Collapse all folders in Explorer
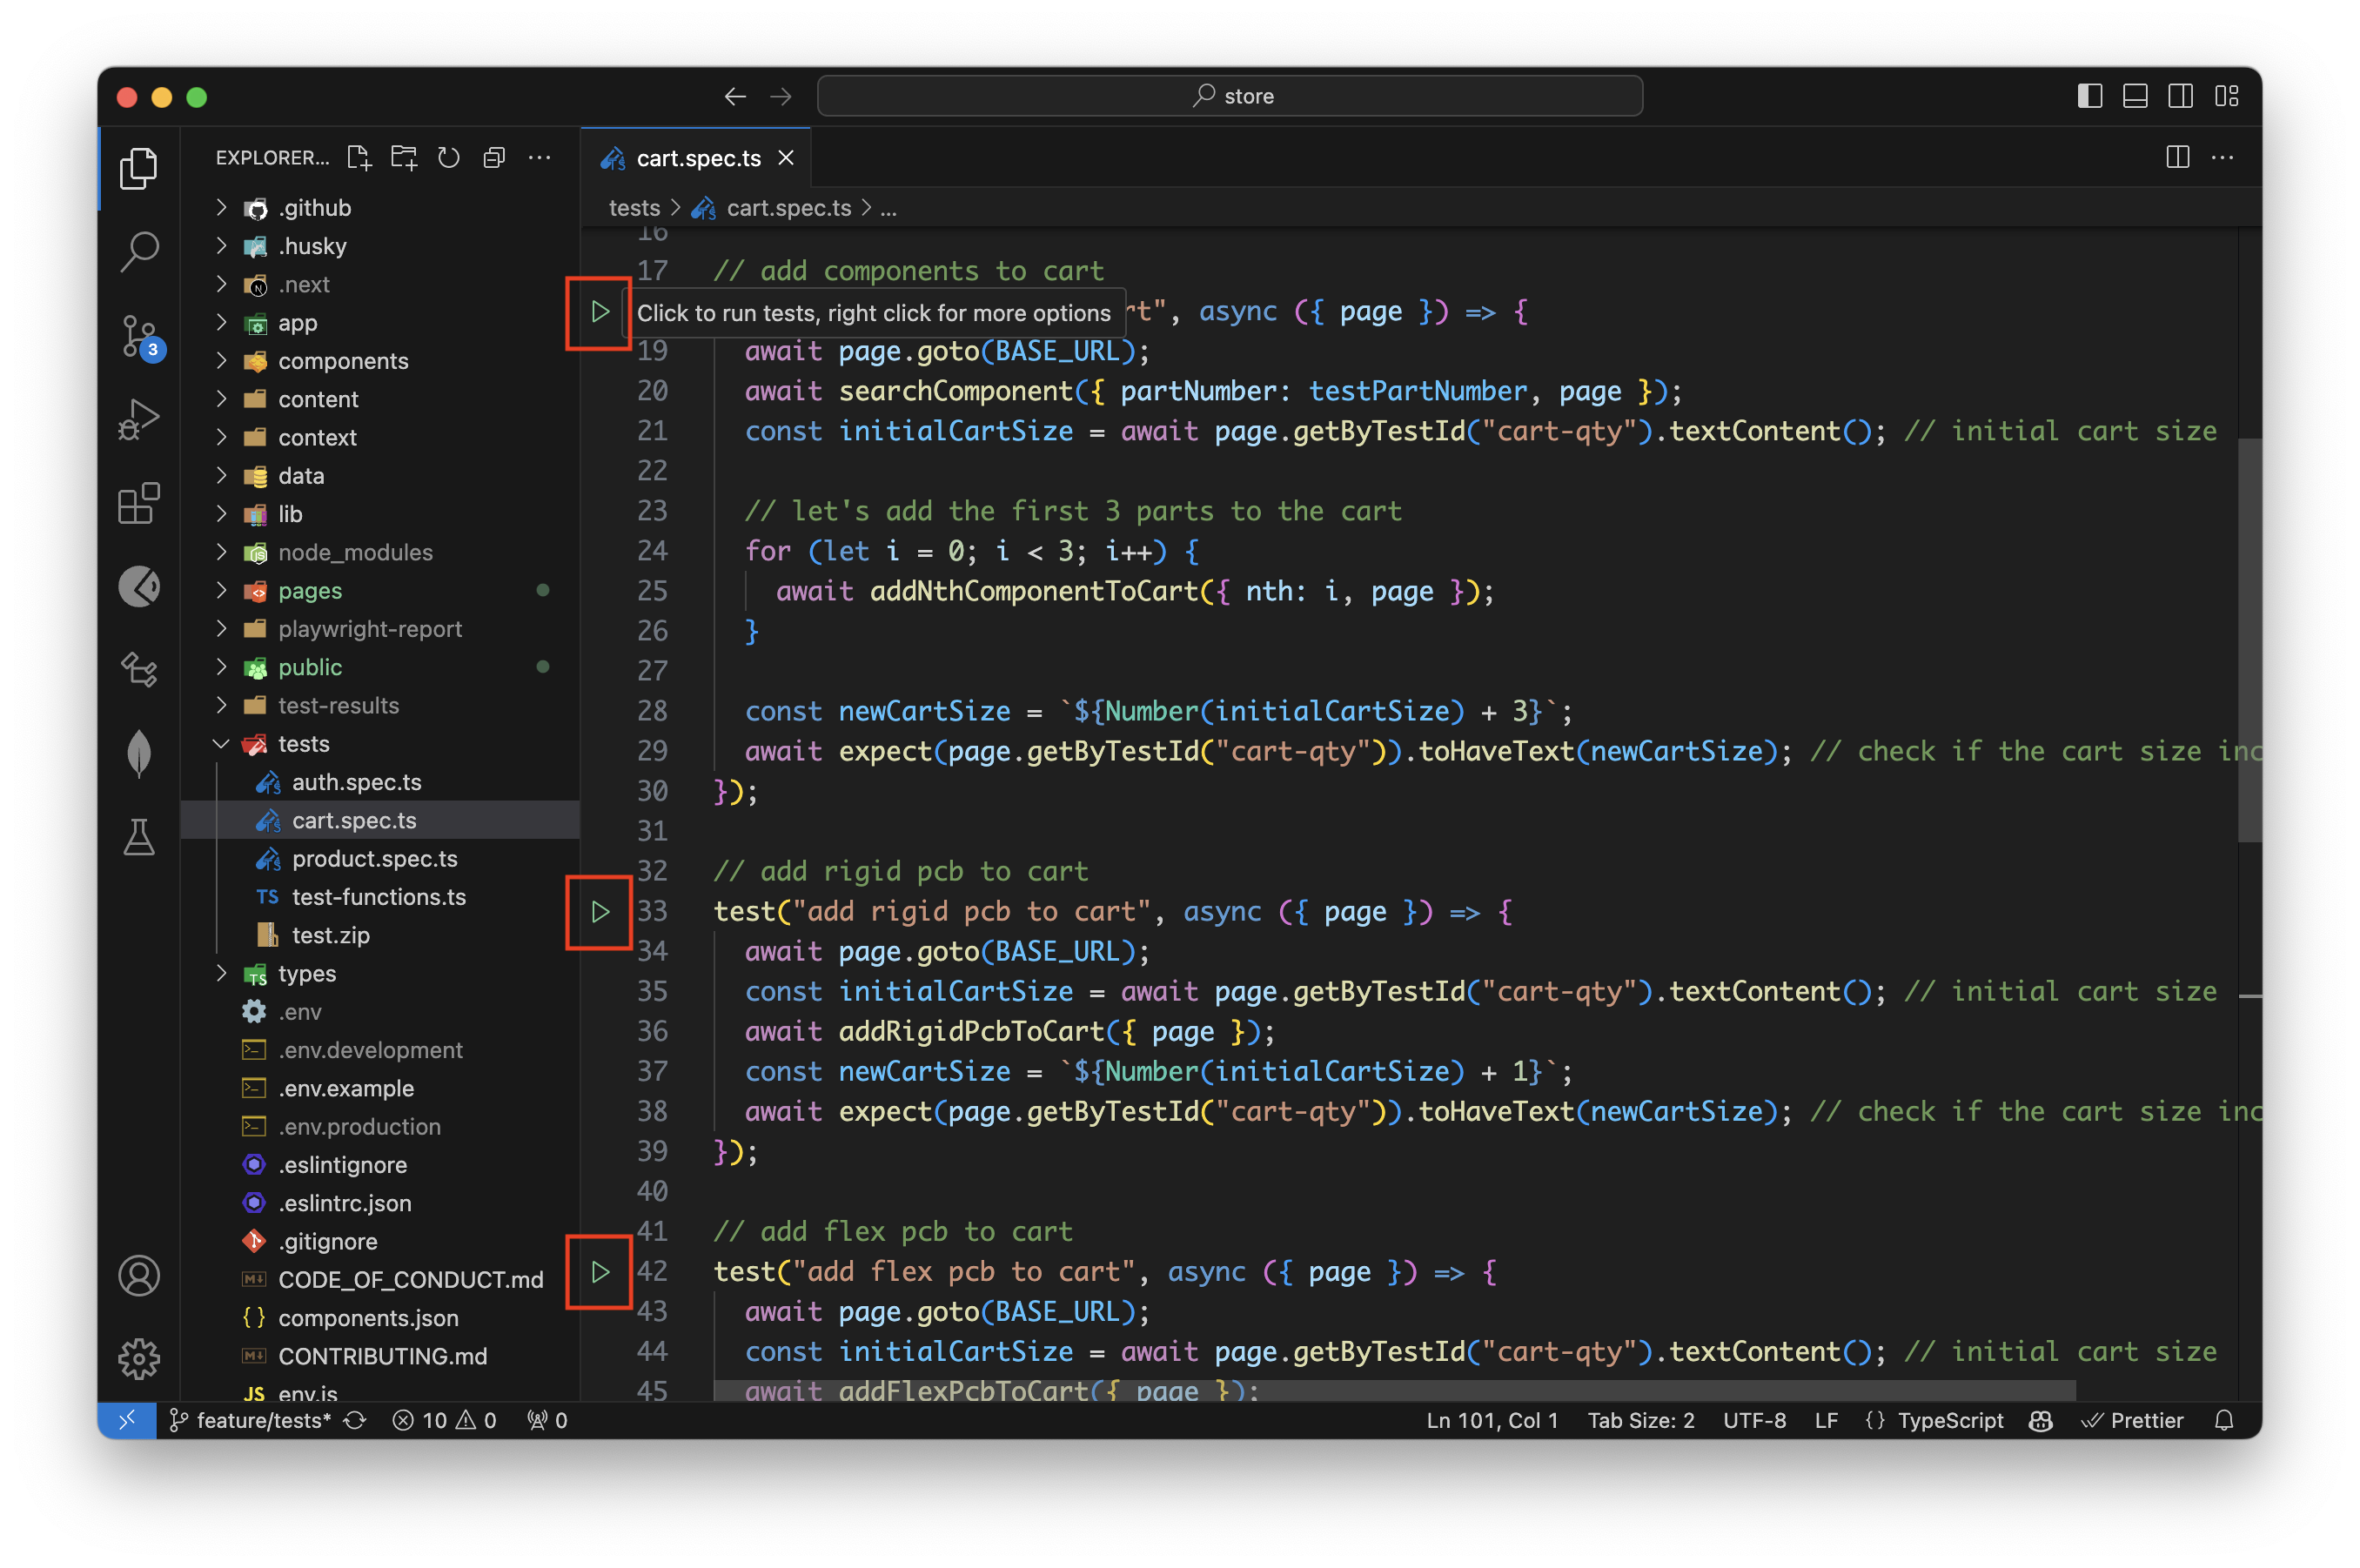 click(x=494, y=157)
